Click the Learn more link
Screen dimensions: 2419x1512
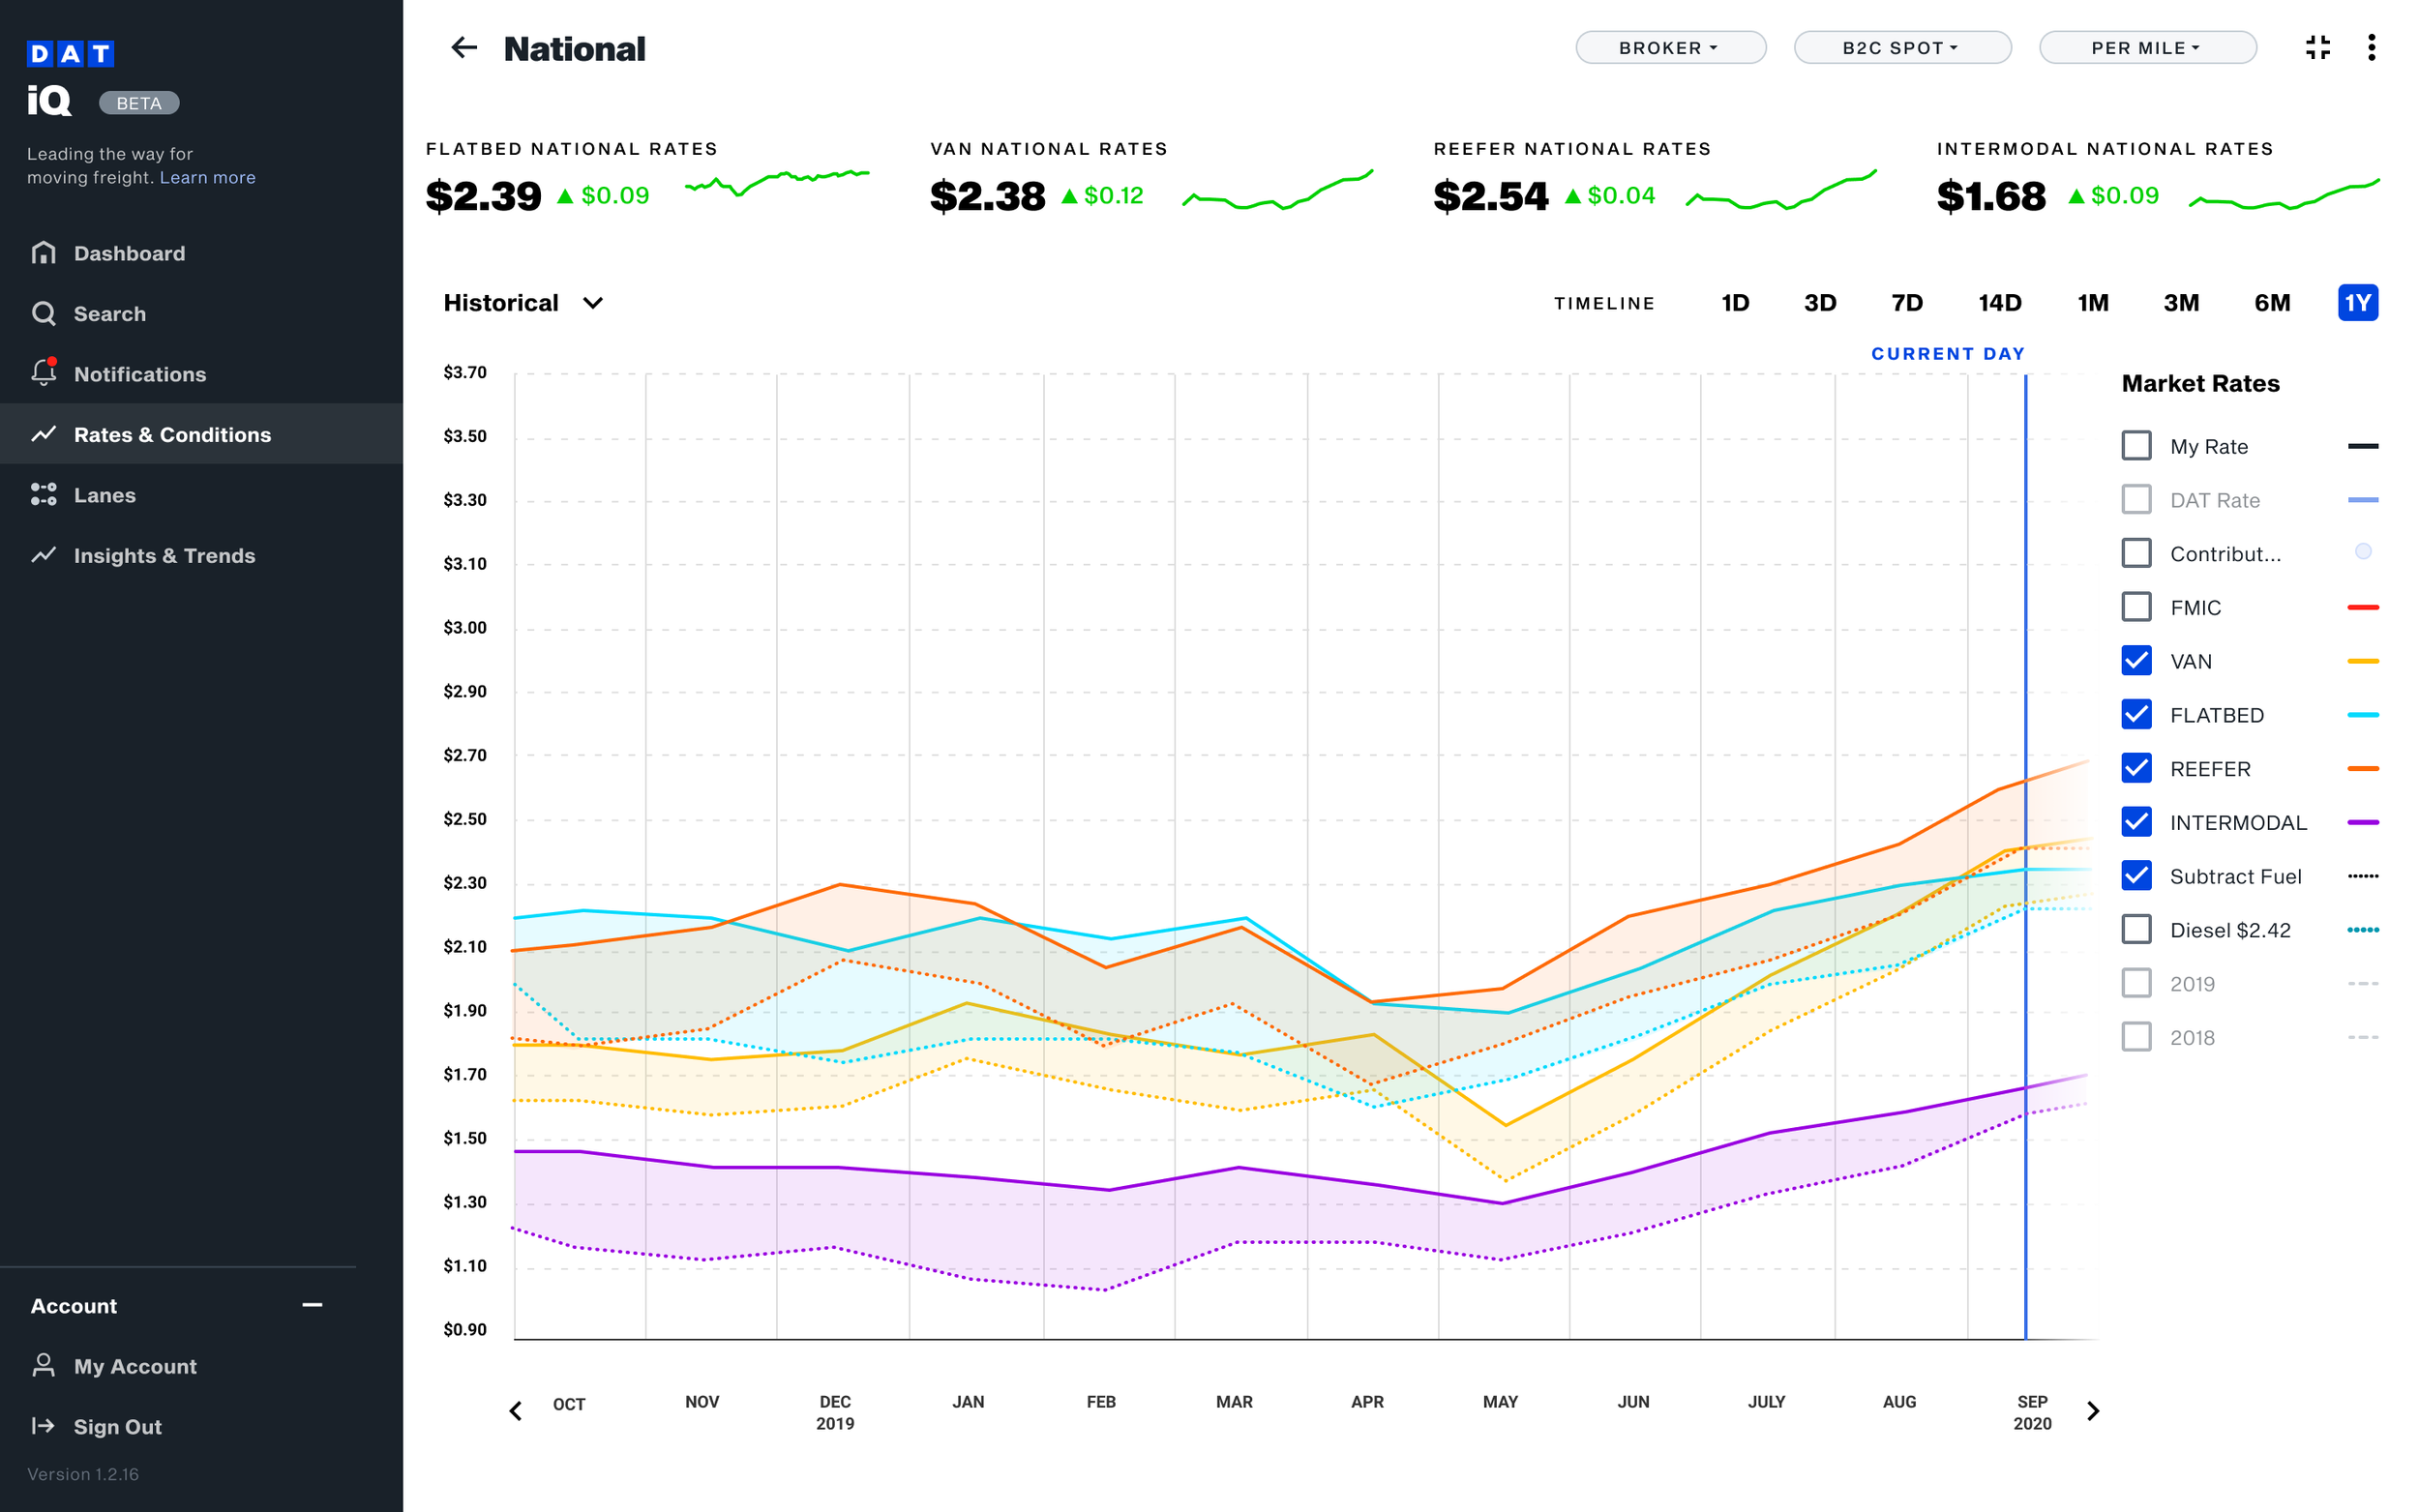tap(207, 177)
